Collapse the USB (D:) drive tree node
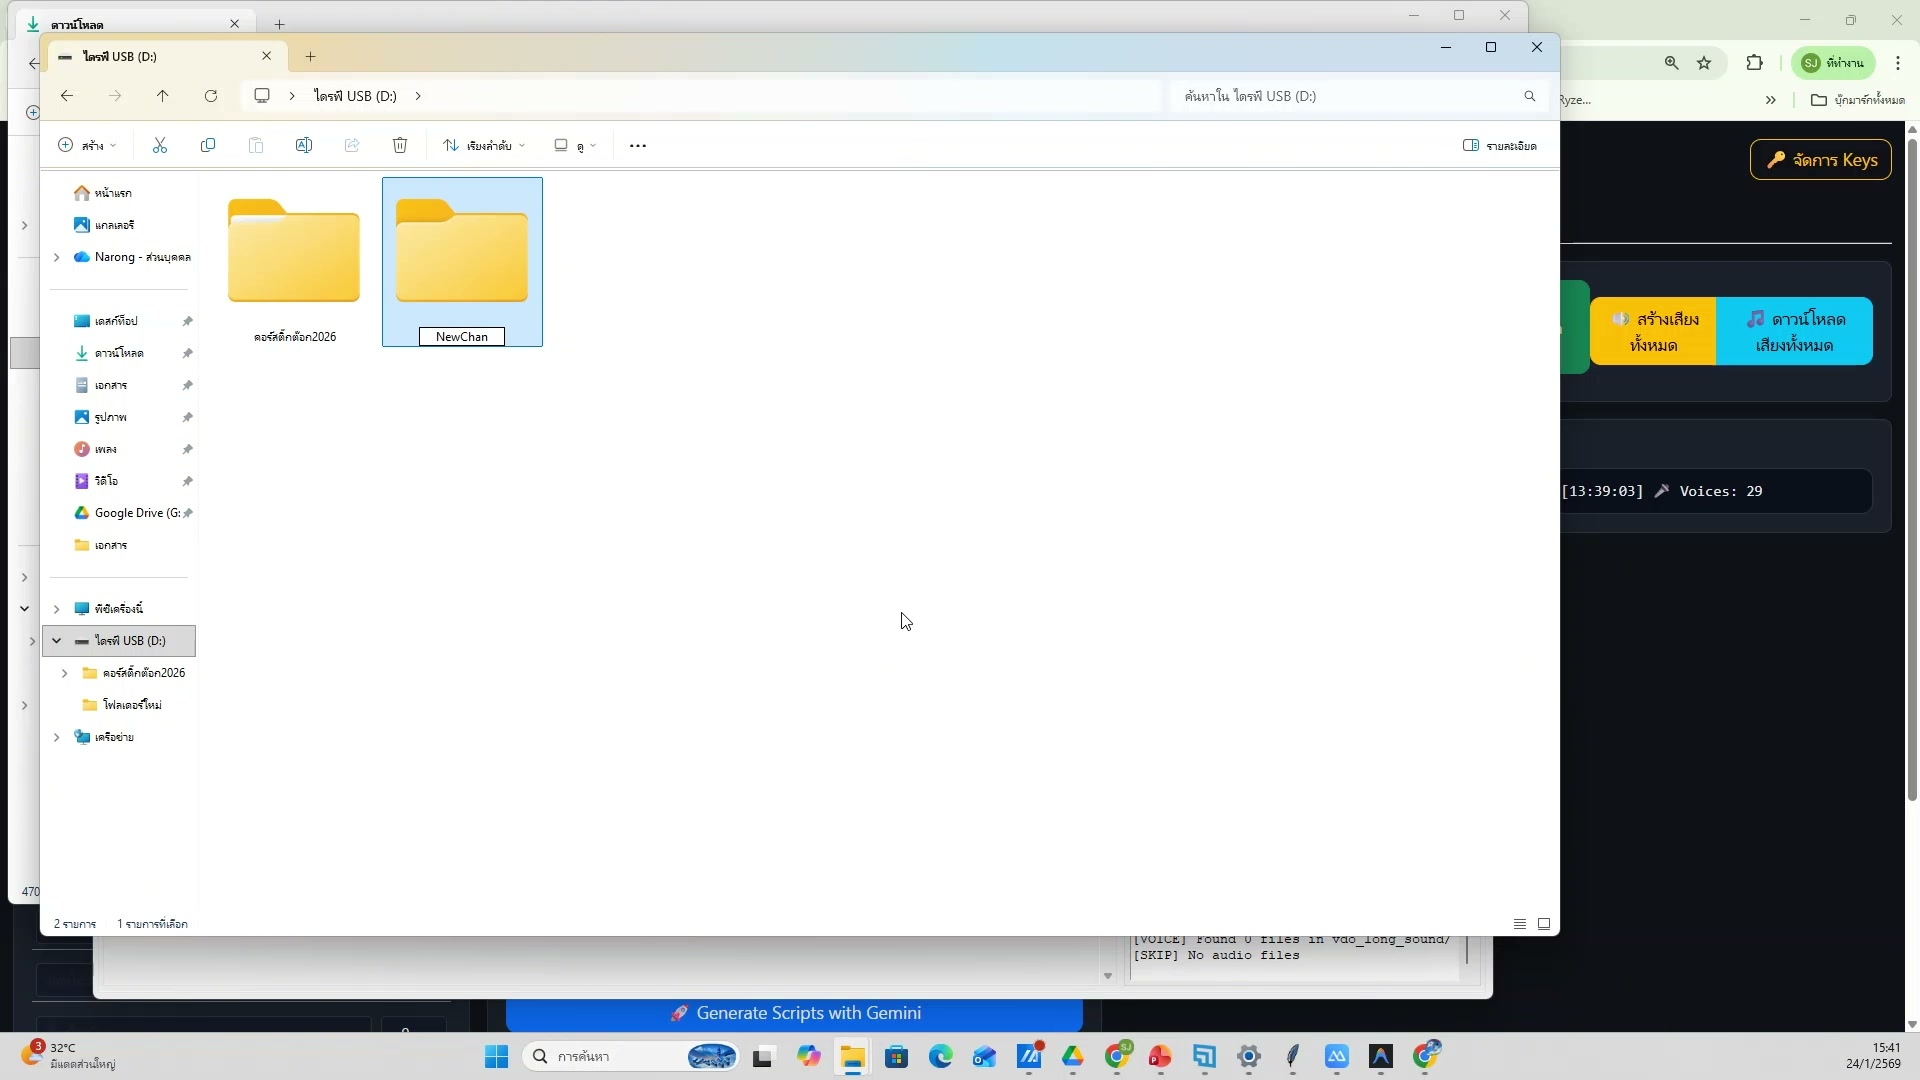Viewport: 1920px width, 1080px height. [57, 641]
